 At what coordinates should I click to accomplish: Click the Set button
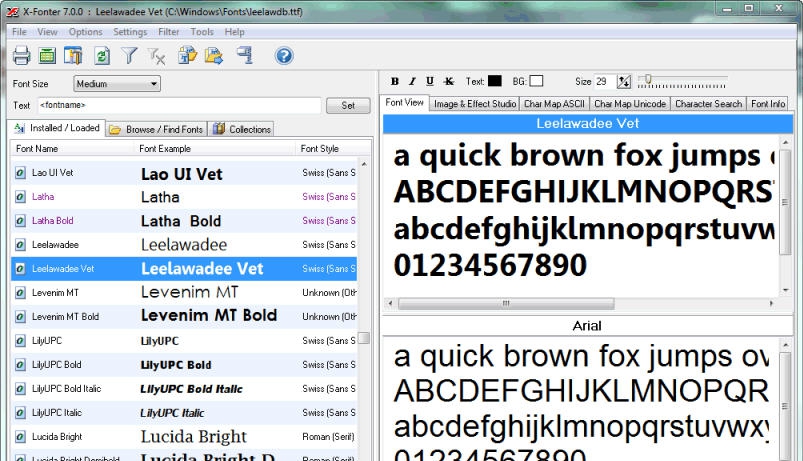348,105
